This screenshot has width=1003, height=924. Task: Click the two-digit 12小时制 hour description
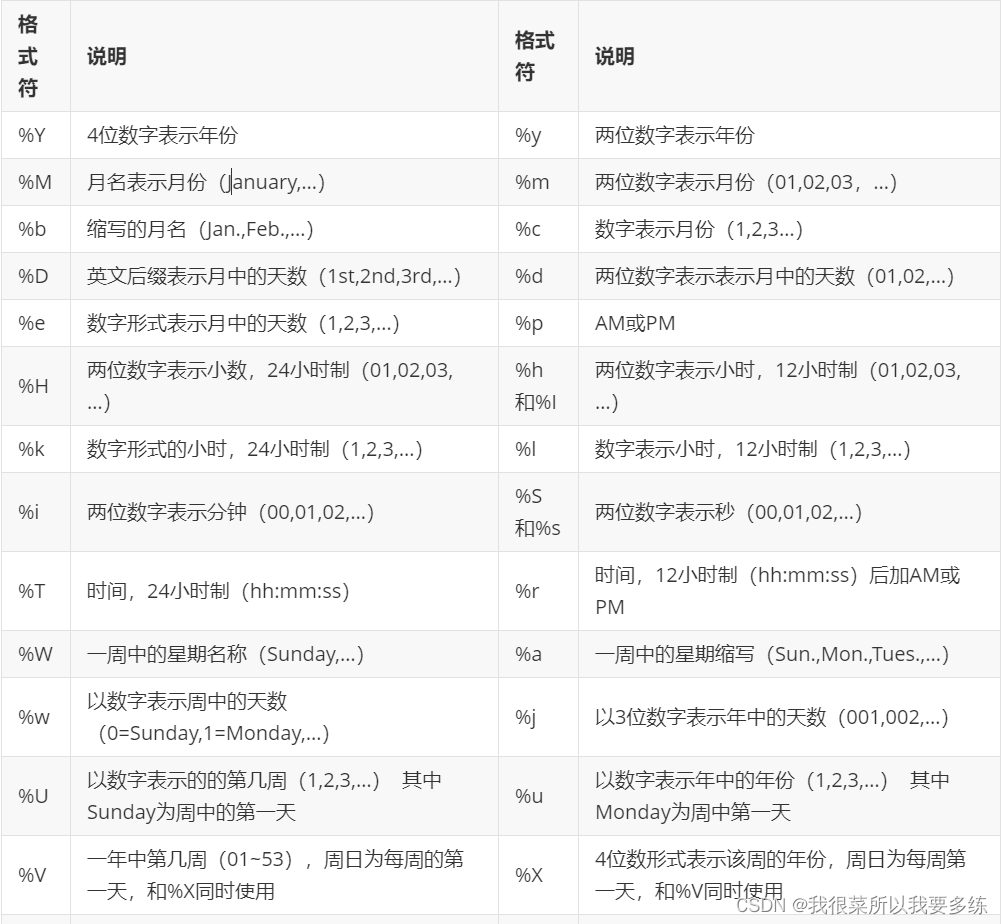pos(778,386)
